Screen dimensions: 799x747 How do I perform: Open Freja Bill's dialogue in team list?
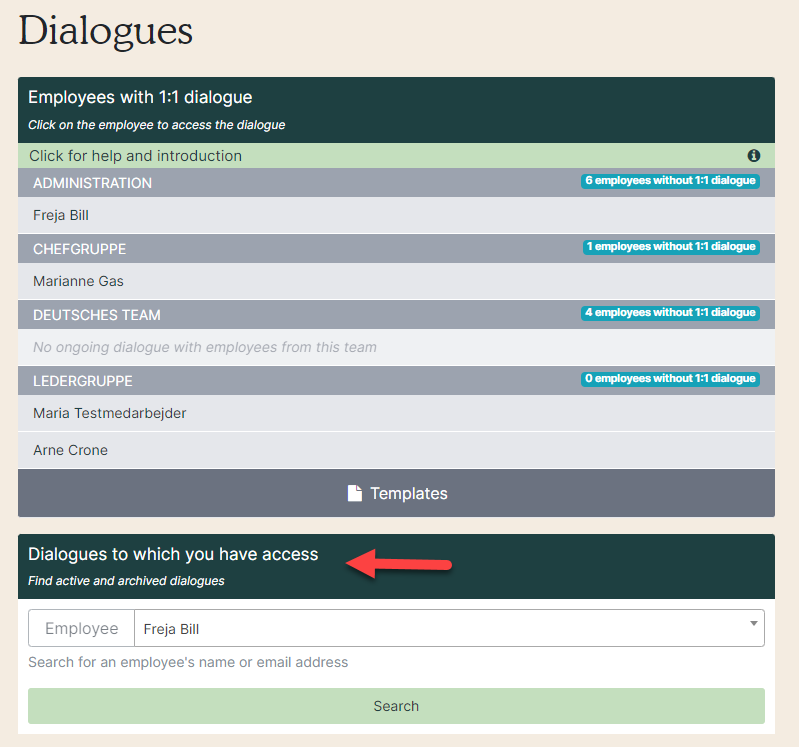coord(61,215)
